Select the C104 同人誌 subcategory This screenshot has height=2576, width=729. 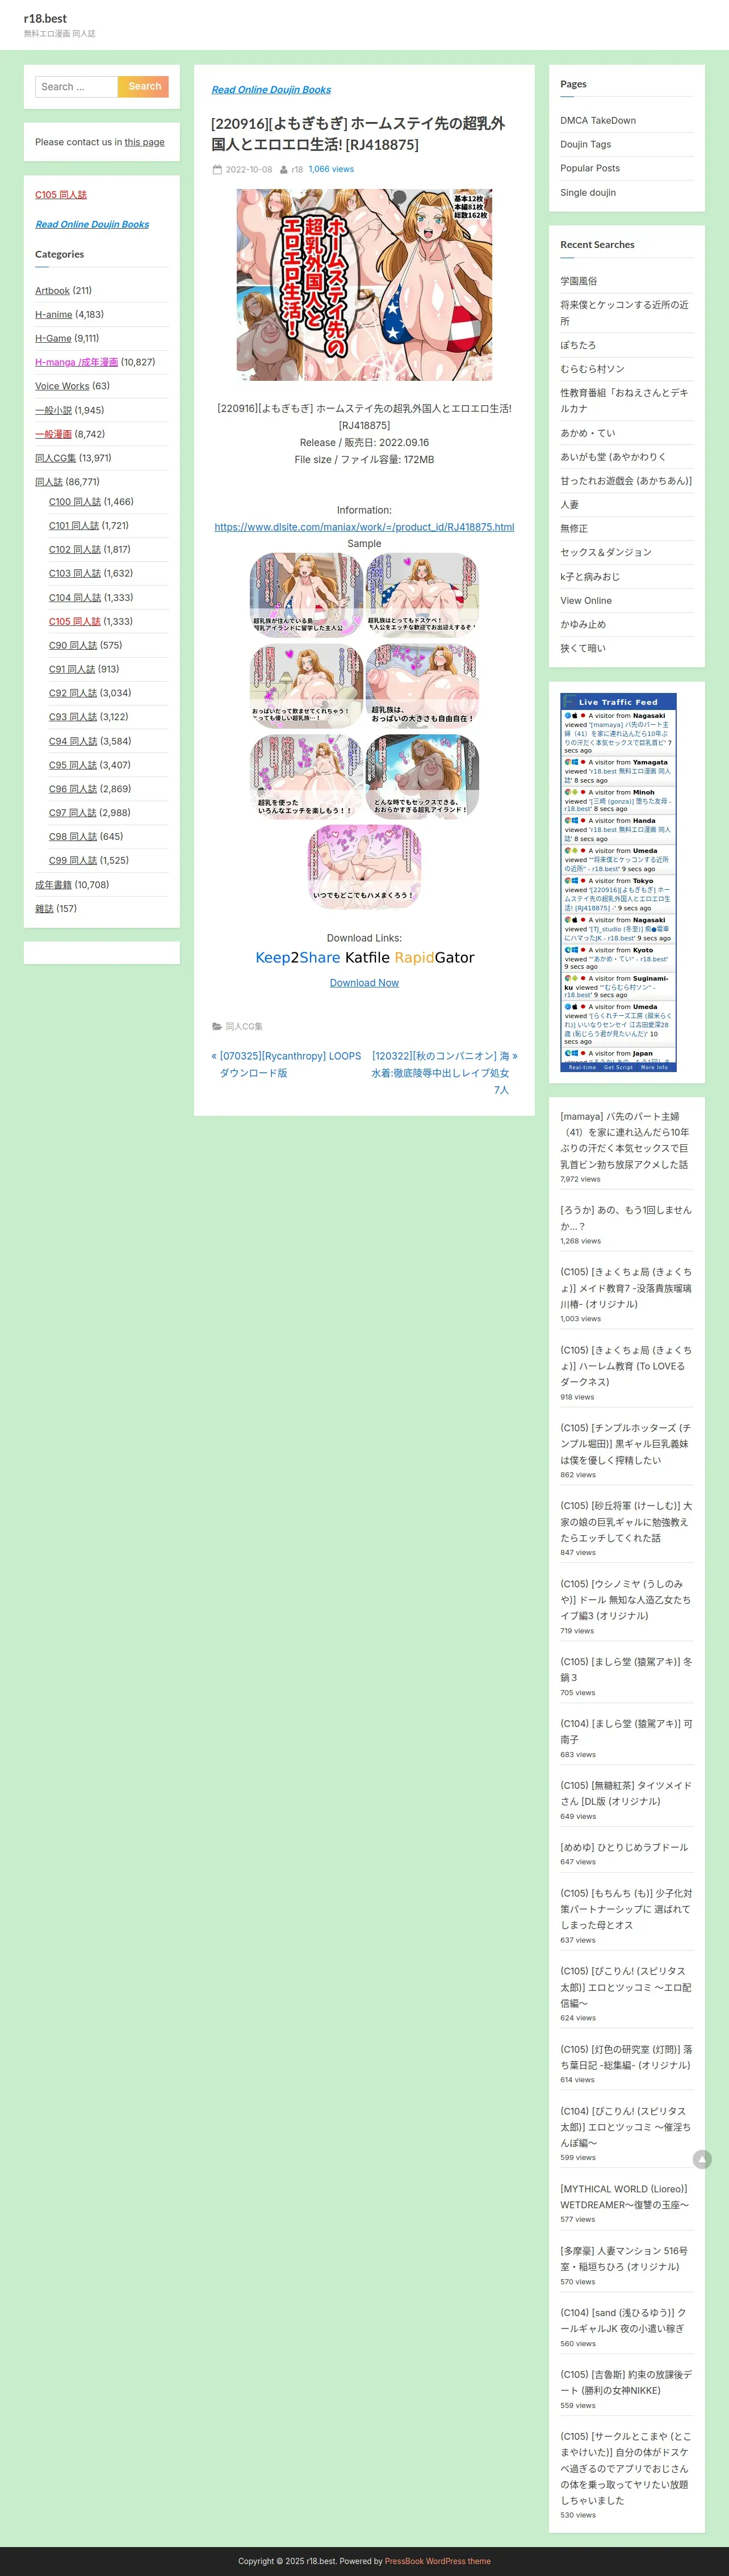tap(75, 597)
